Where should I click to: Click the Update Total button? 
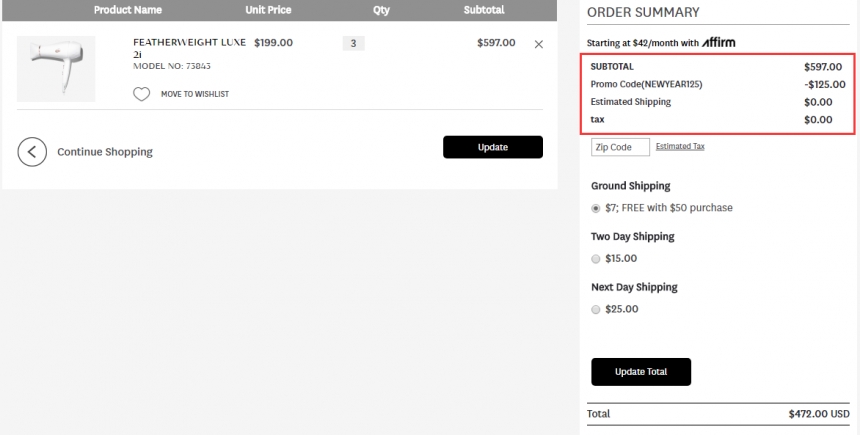[641, 372]
